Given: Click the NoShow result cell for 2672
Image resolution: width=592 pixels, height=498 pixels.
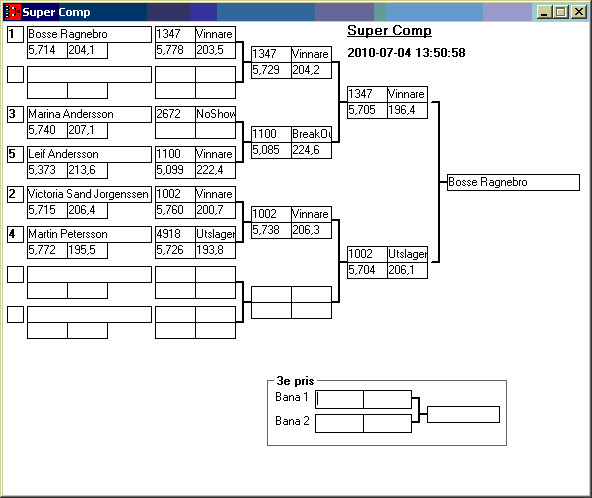Looking at the screenshot, I should click(216, 114).
